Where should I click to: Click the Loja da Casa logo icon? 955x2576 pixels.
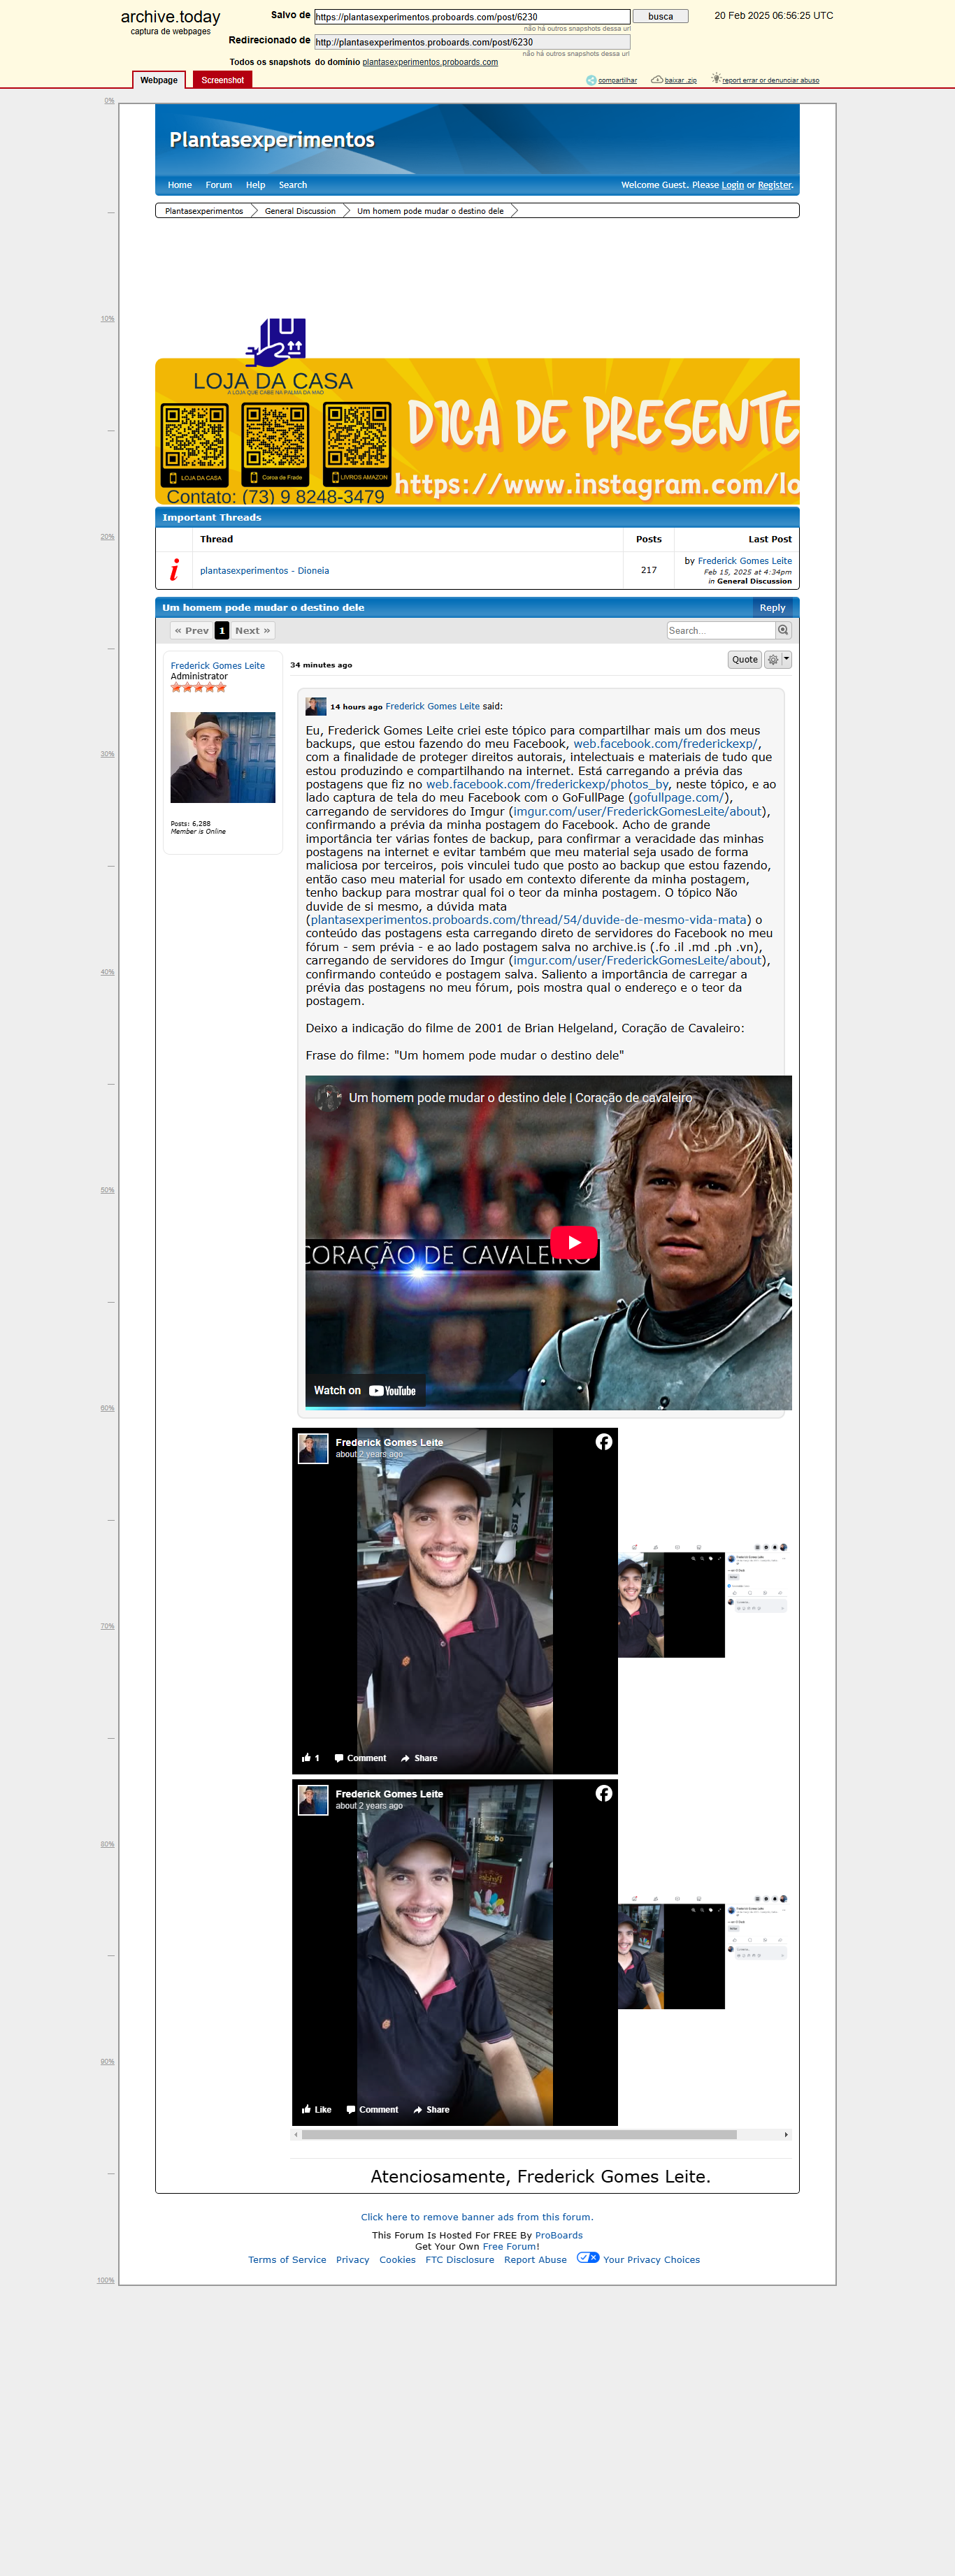276,343
